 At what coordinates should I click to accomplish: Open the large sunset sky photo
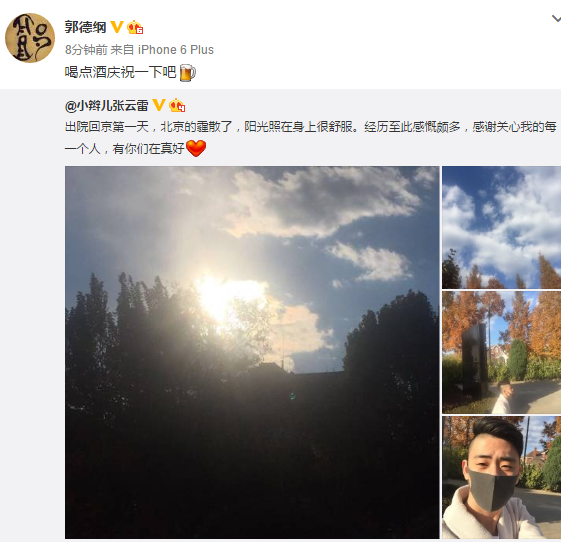252,352
